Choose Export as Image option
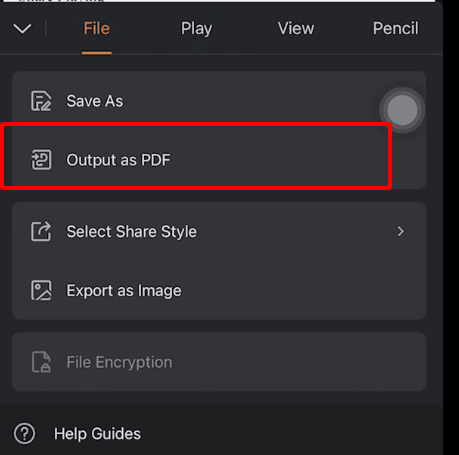The height and width of the screenshot is (455, 459). [219, 290]
